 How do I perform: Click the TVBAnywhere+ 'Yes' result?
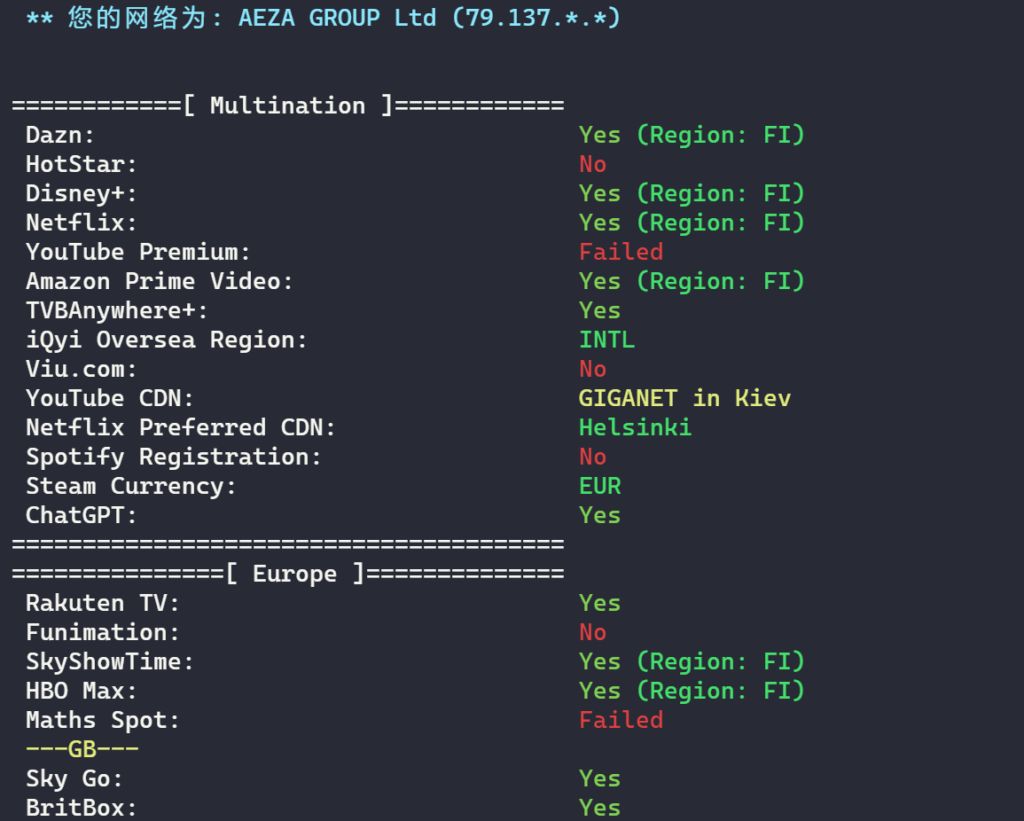tap(600, 310)
